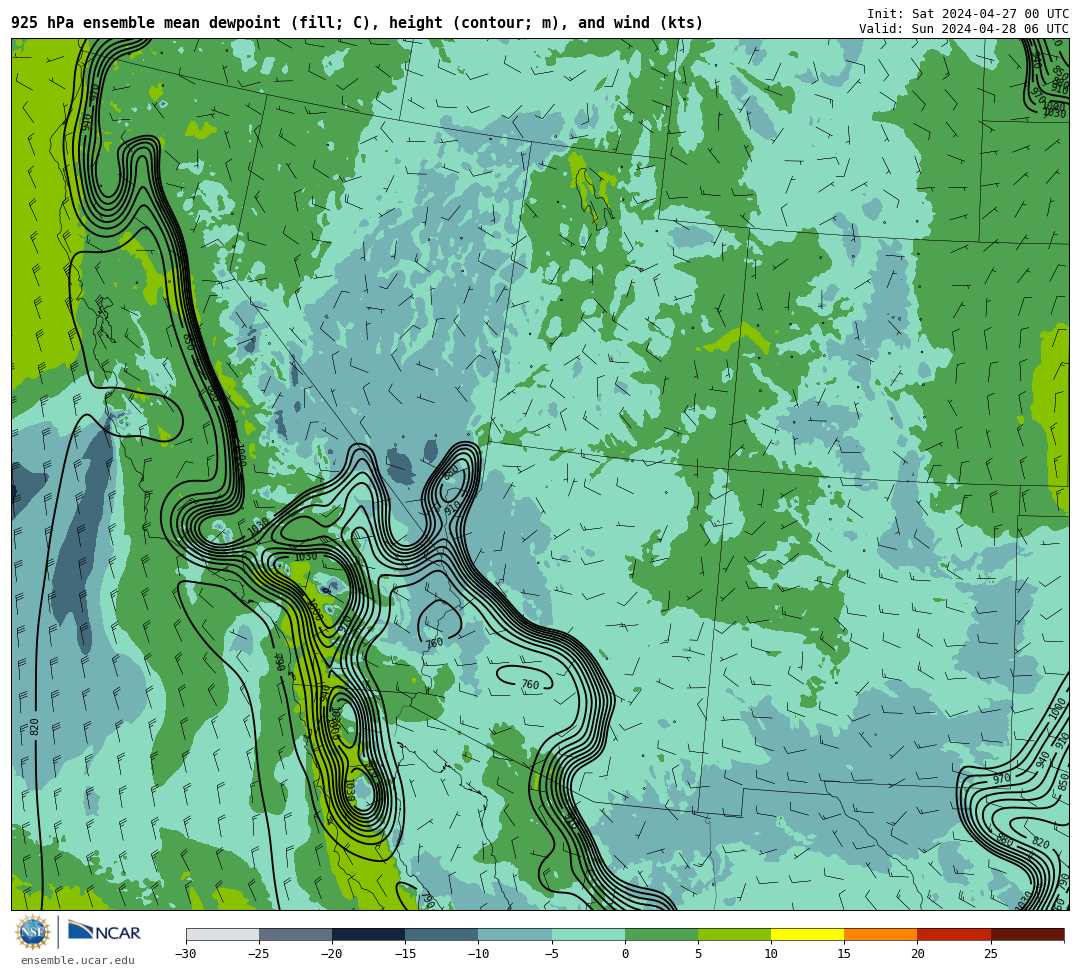
Task: Click the 820 contour label at left edge
Action: (34, 726)
